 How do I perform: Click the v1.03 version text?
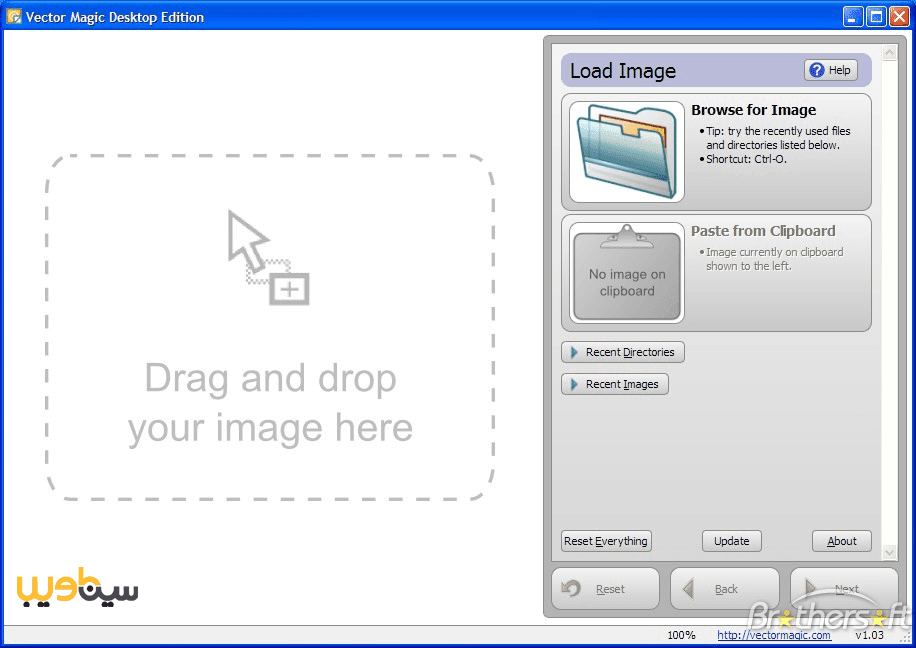869,635
